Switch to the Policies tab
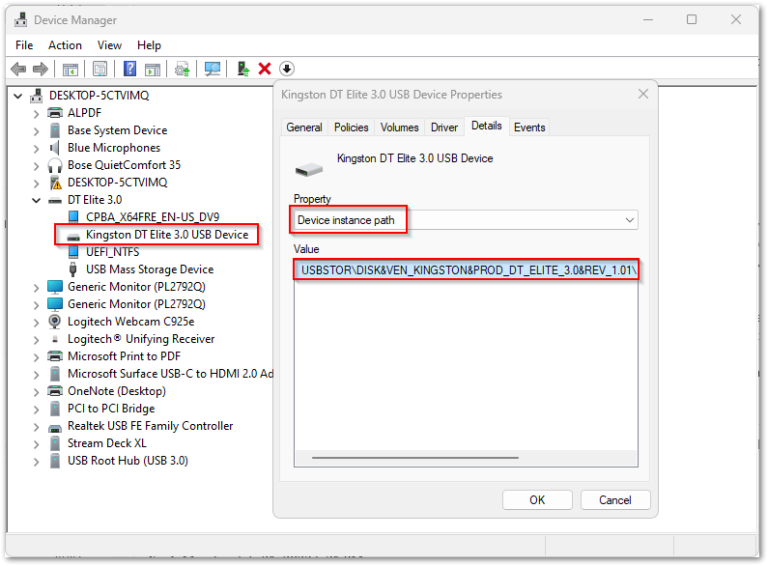768x566 pixels. 351,127
